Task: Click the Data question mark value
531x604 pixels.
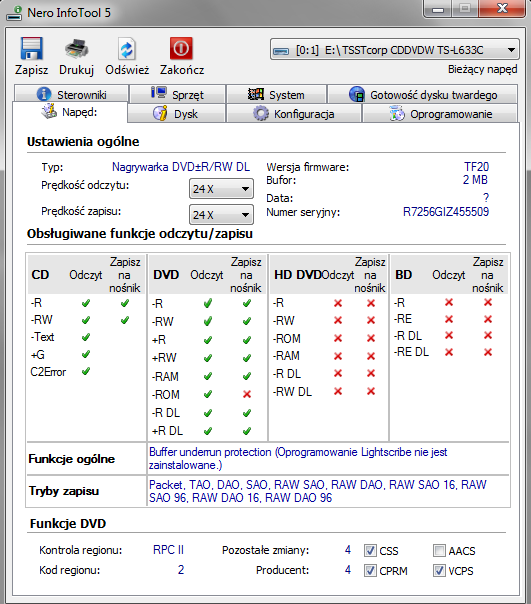Action: pos(486,198)
